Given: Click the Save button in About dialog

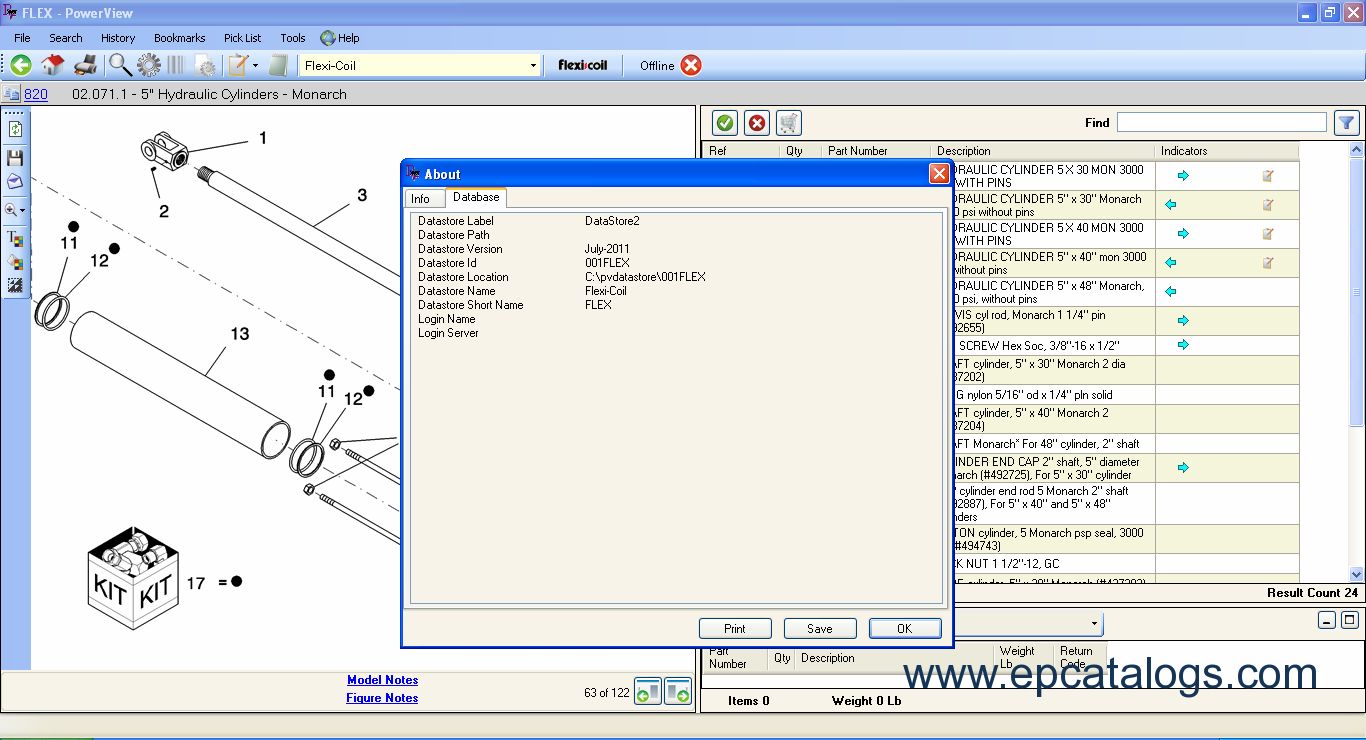Looking at the screenshot, I should (x=820, y=629).
